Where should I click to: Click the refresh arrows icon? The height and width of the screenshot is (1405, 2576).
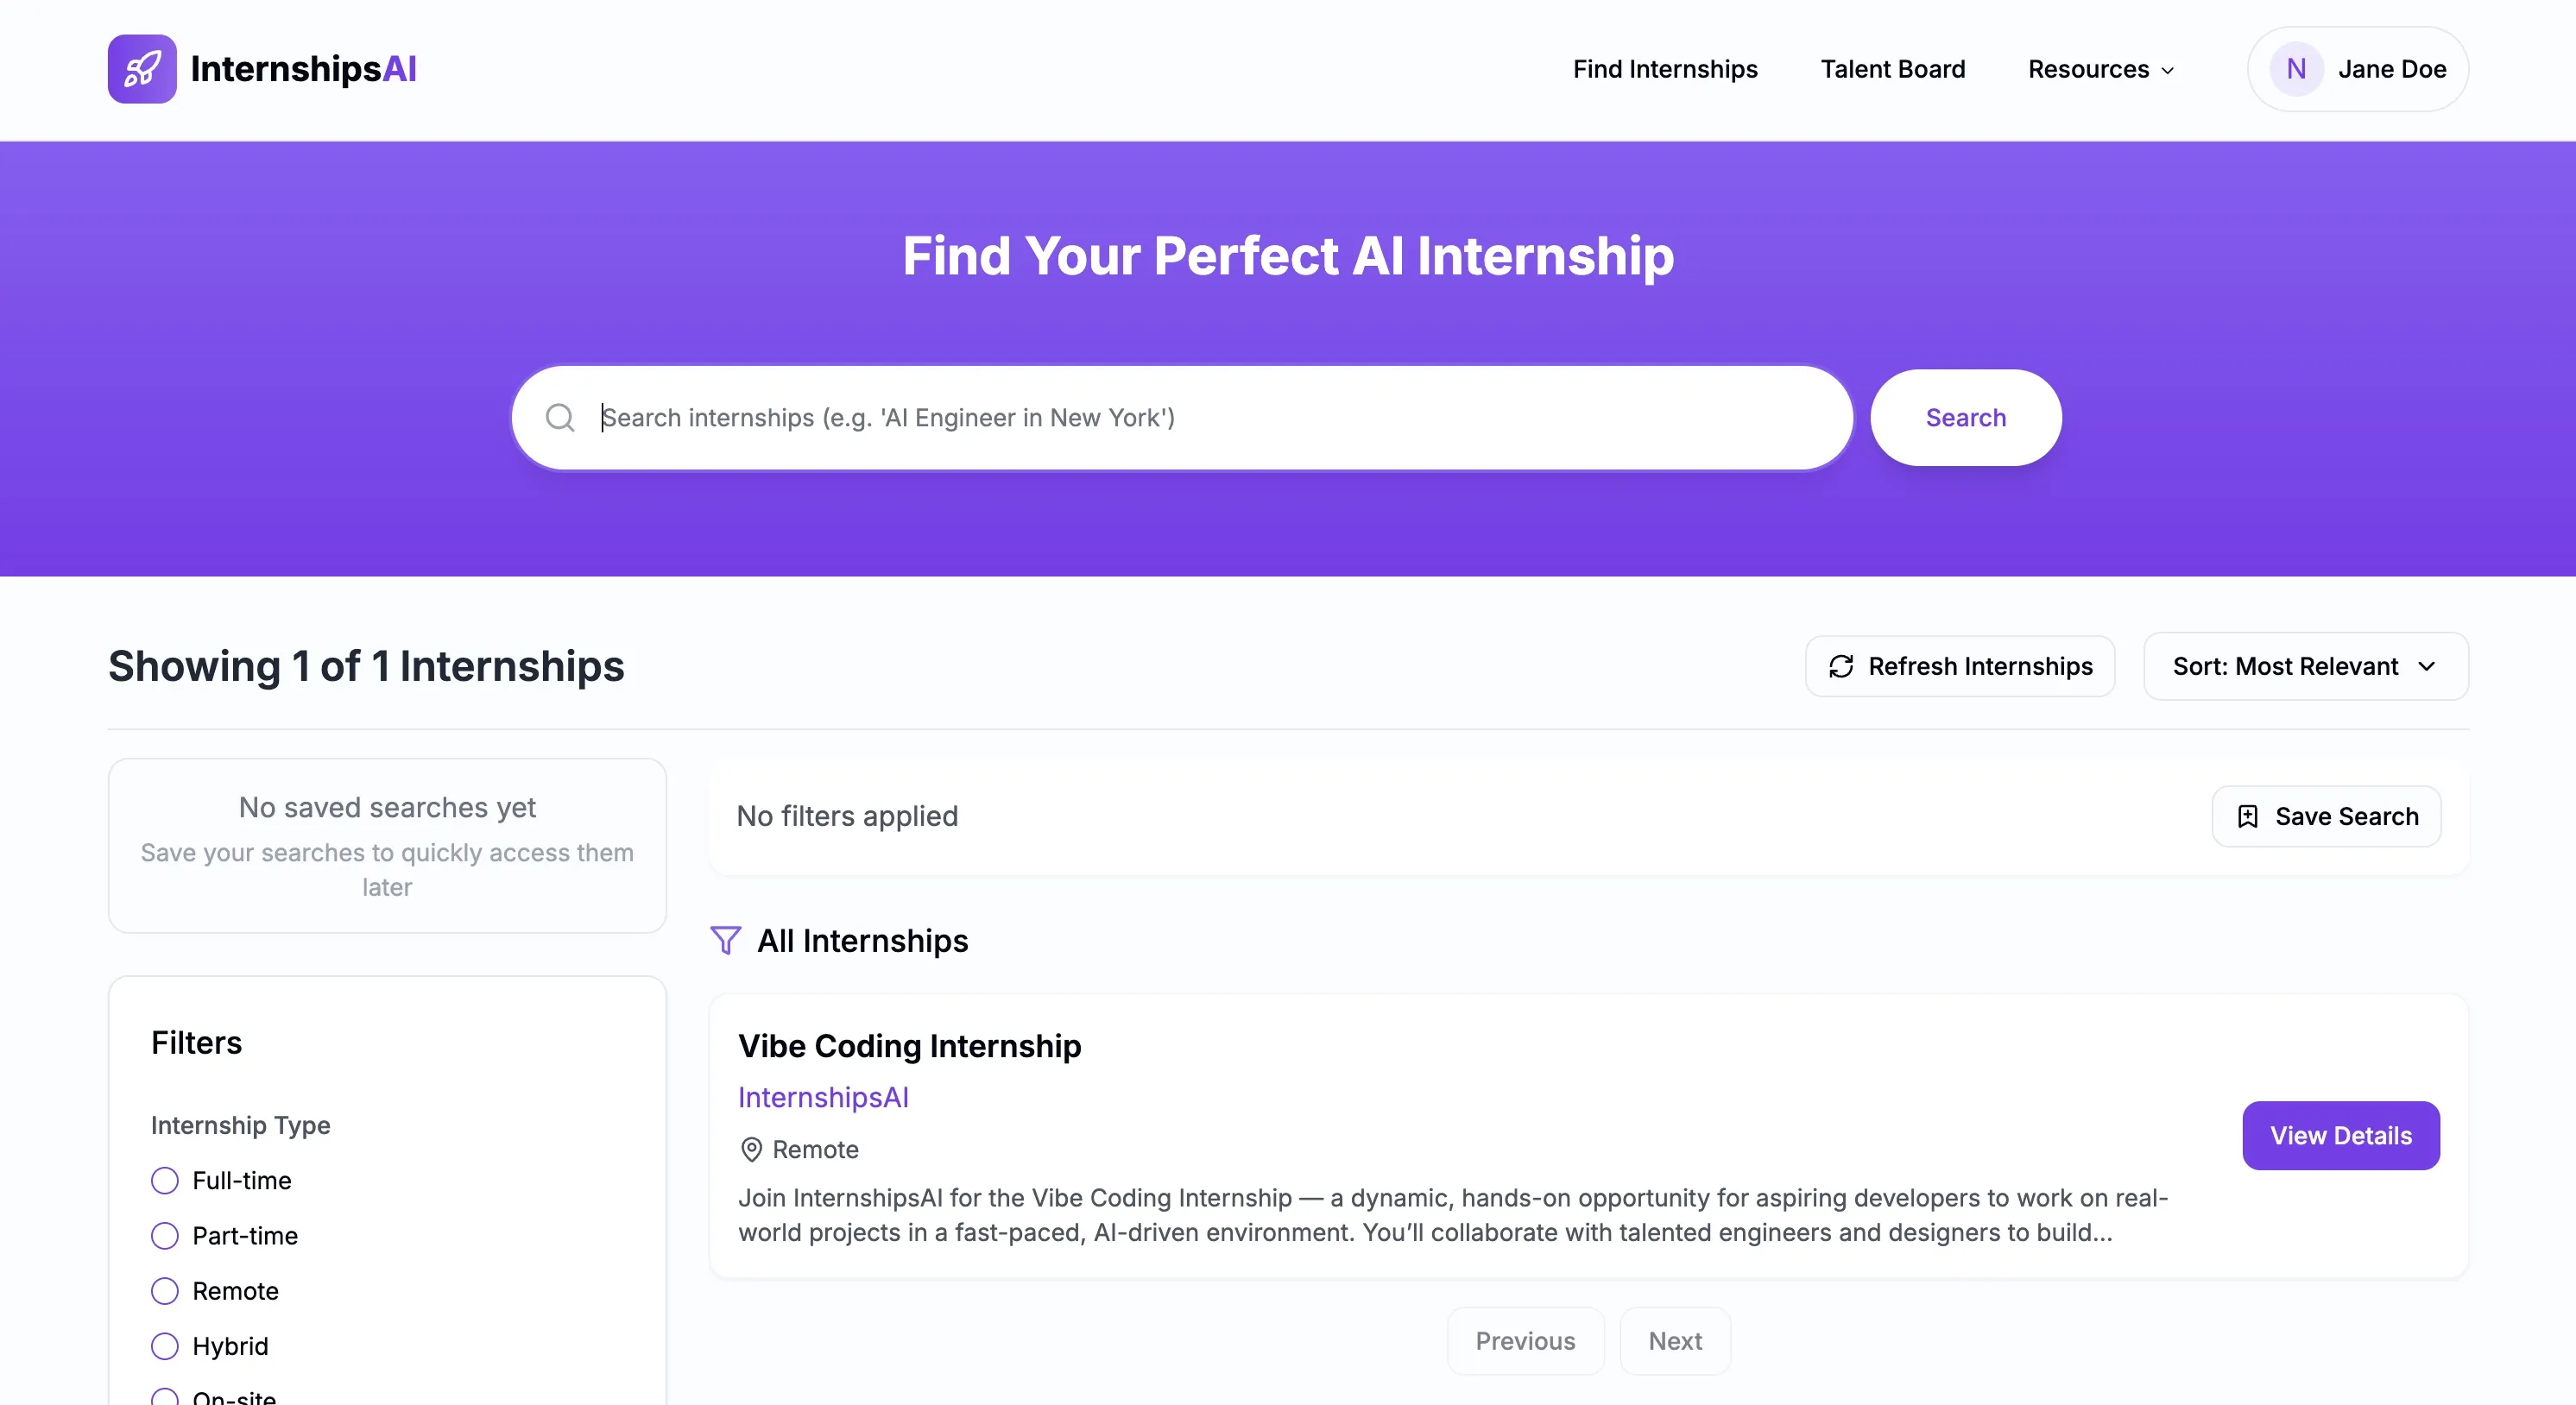click(x=1841, y=666)
